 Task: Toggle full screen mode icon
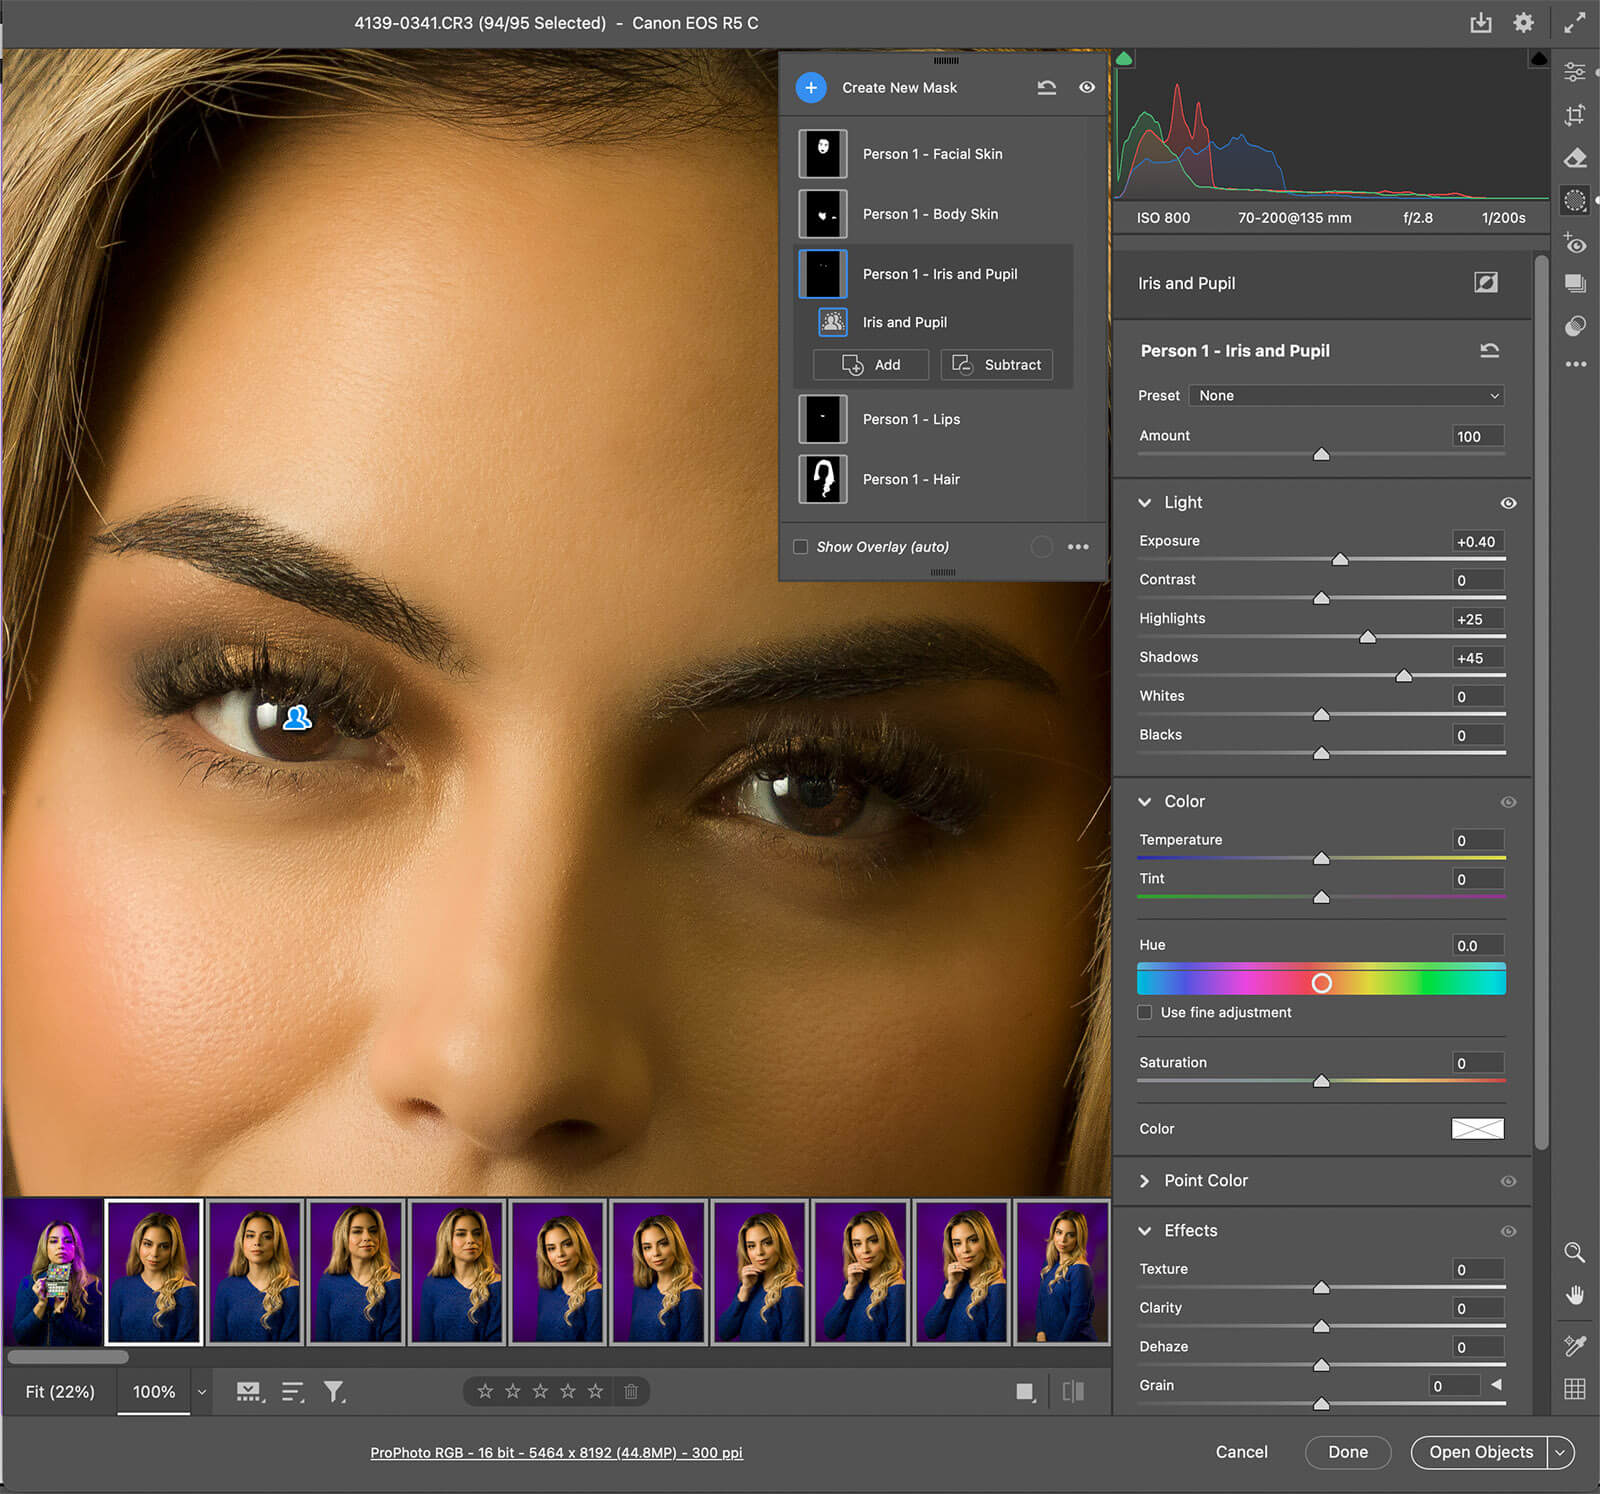pos(1575,23)
